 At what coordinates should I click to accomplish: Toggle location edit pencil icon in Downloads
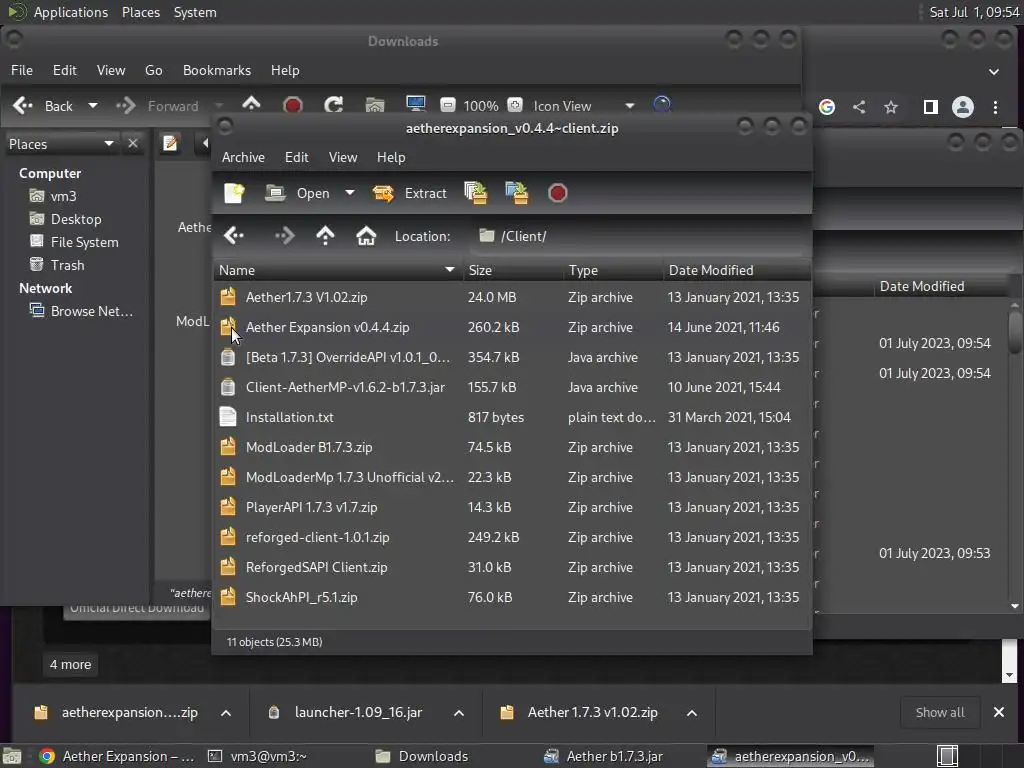tap(170, 143)
